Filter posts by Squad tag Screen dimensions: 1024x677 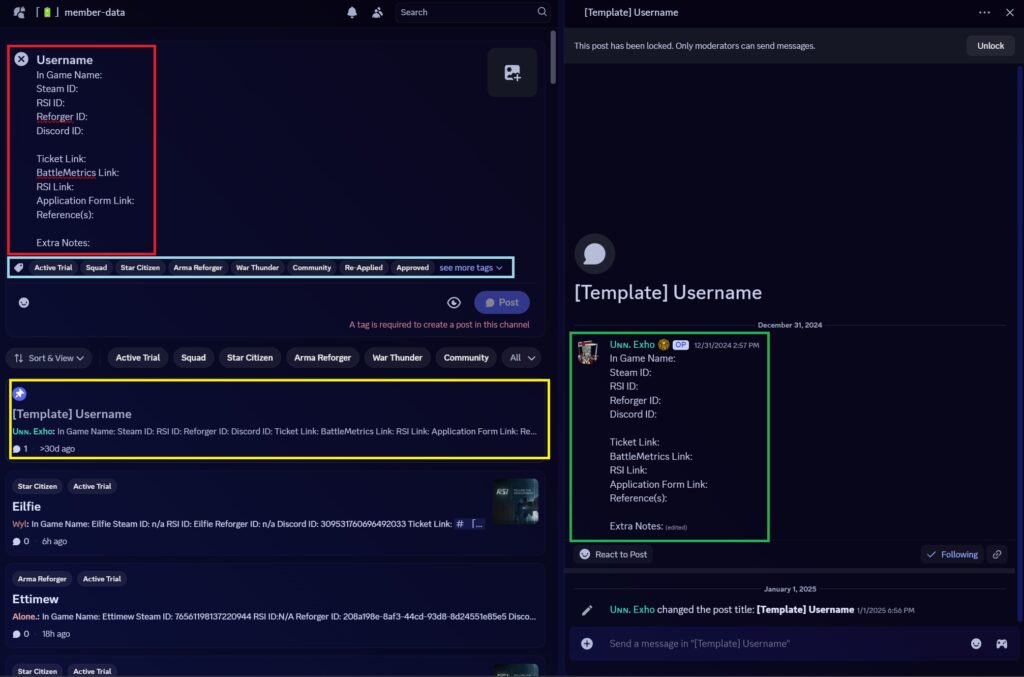tap(193, 358)
